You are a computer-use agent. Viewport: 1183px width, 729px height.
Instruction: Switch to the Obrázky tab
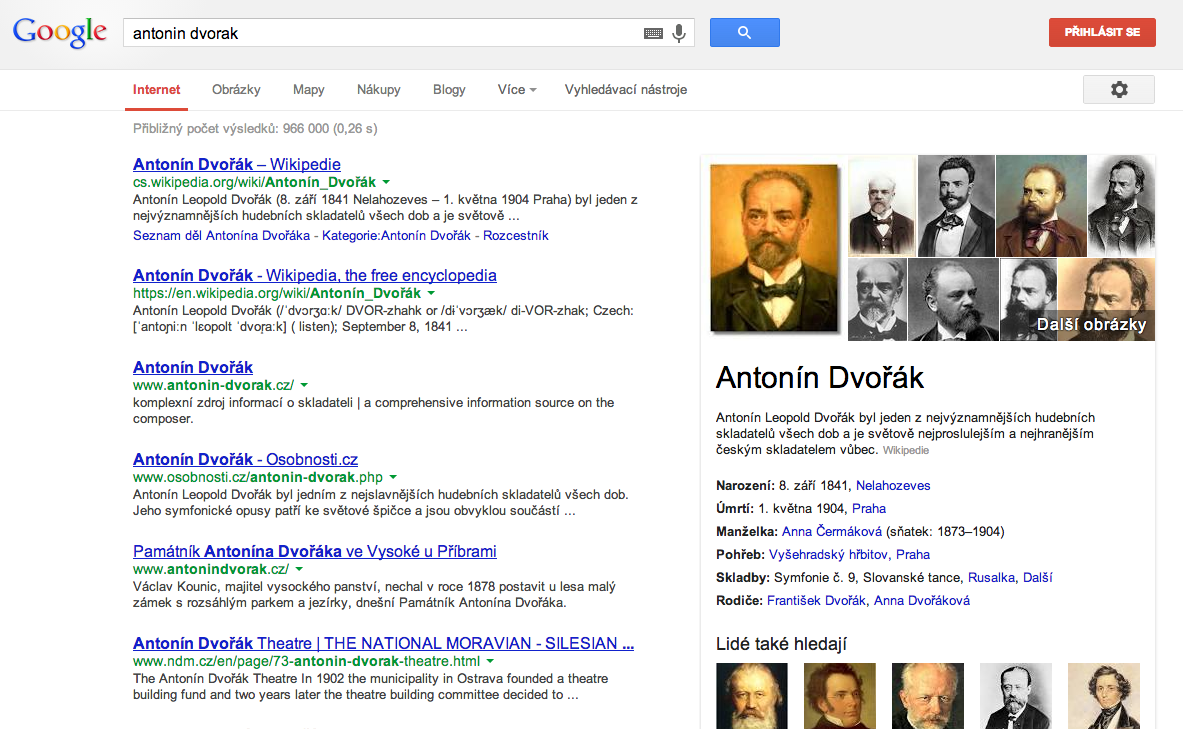(236, 90)
